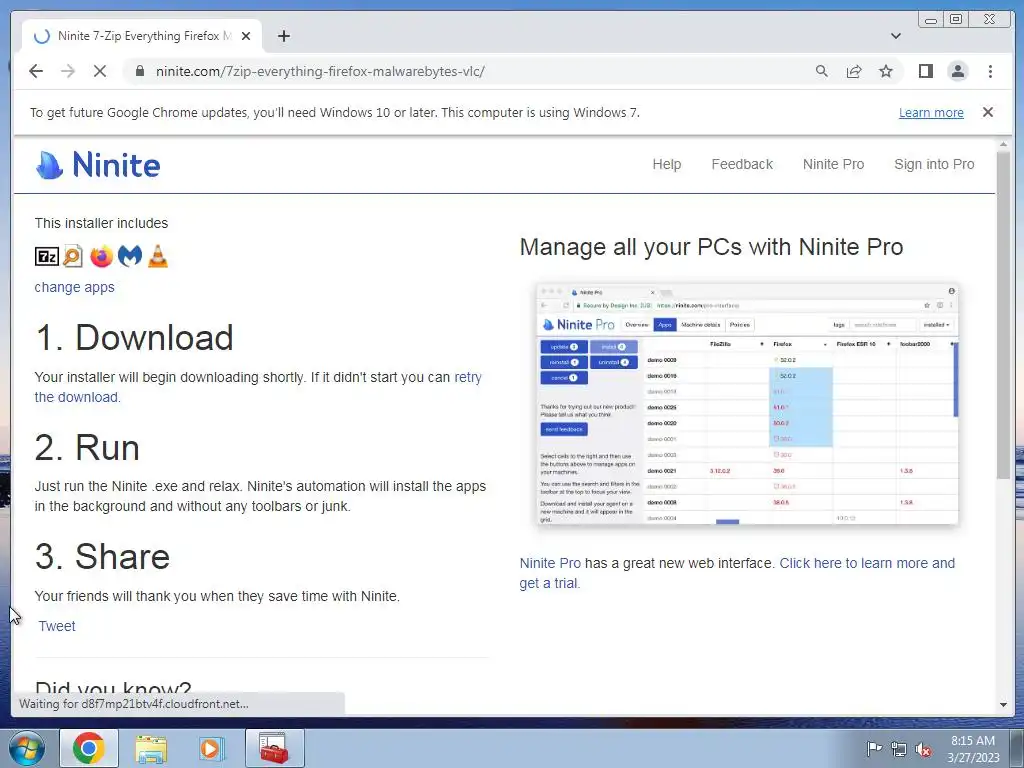Click the Malwarebytes app icon
Viewport: 1024px width, 768px height.
click(x=130, y=256)
